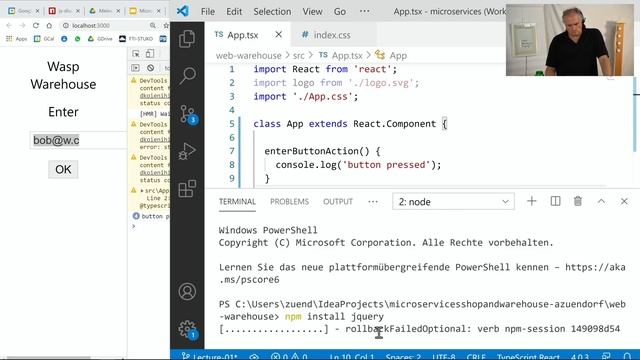This screenshot has height=360, width=640.
Task: Select the TypeScript React language mode
Action: pyautogui.click(x=528, y=356)
